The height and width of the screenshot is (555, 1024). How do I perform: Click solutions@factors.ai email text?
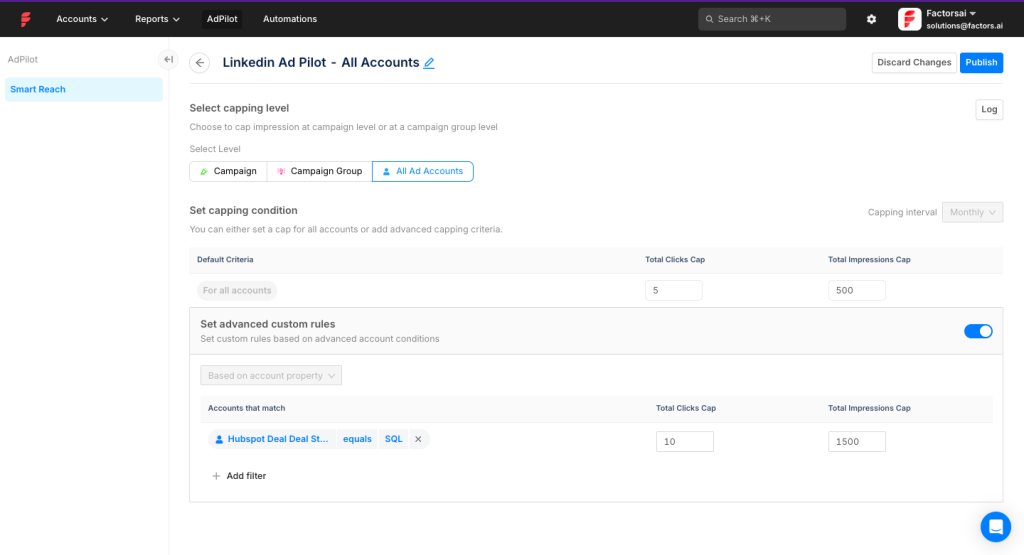tap(964, 26)
